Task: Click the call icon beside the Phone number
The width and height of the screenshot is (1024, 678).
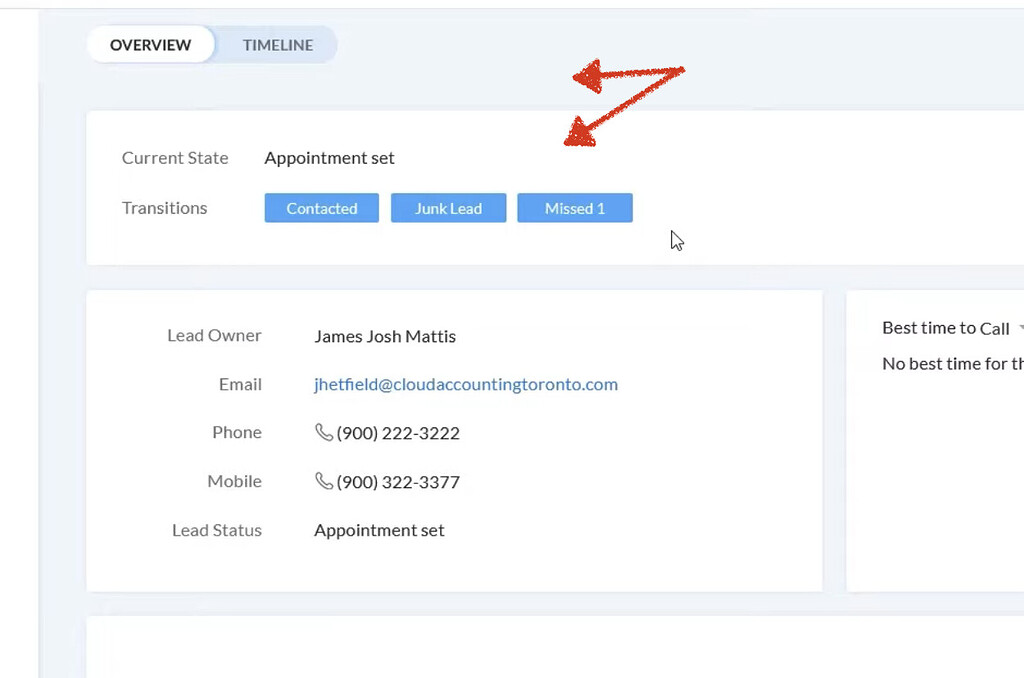Action: tap(324, 432)
